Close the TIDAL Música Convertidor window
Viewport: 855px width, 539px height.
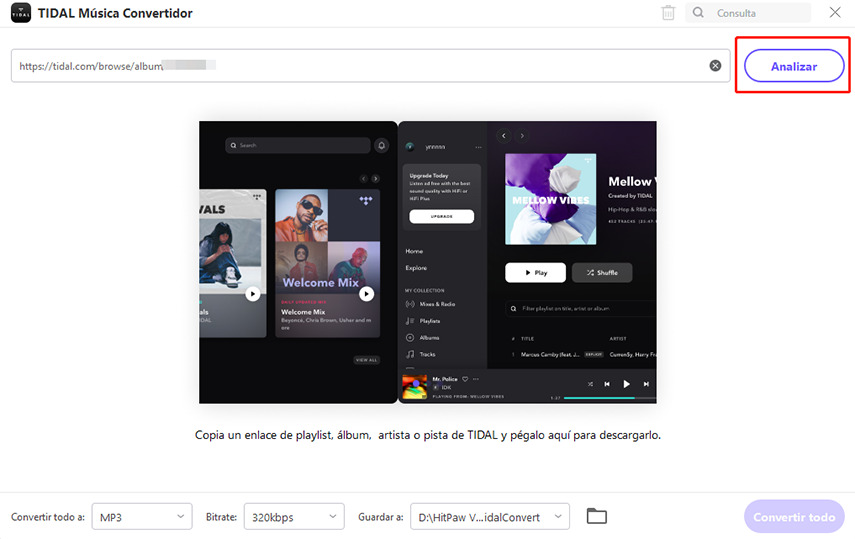tap(835, 12)
